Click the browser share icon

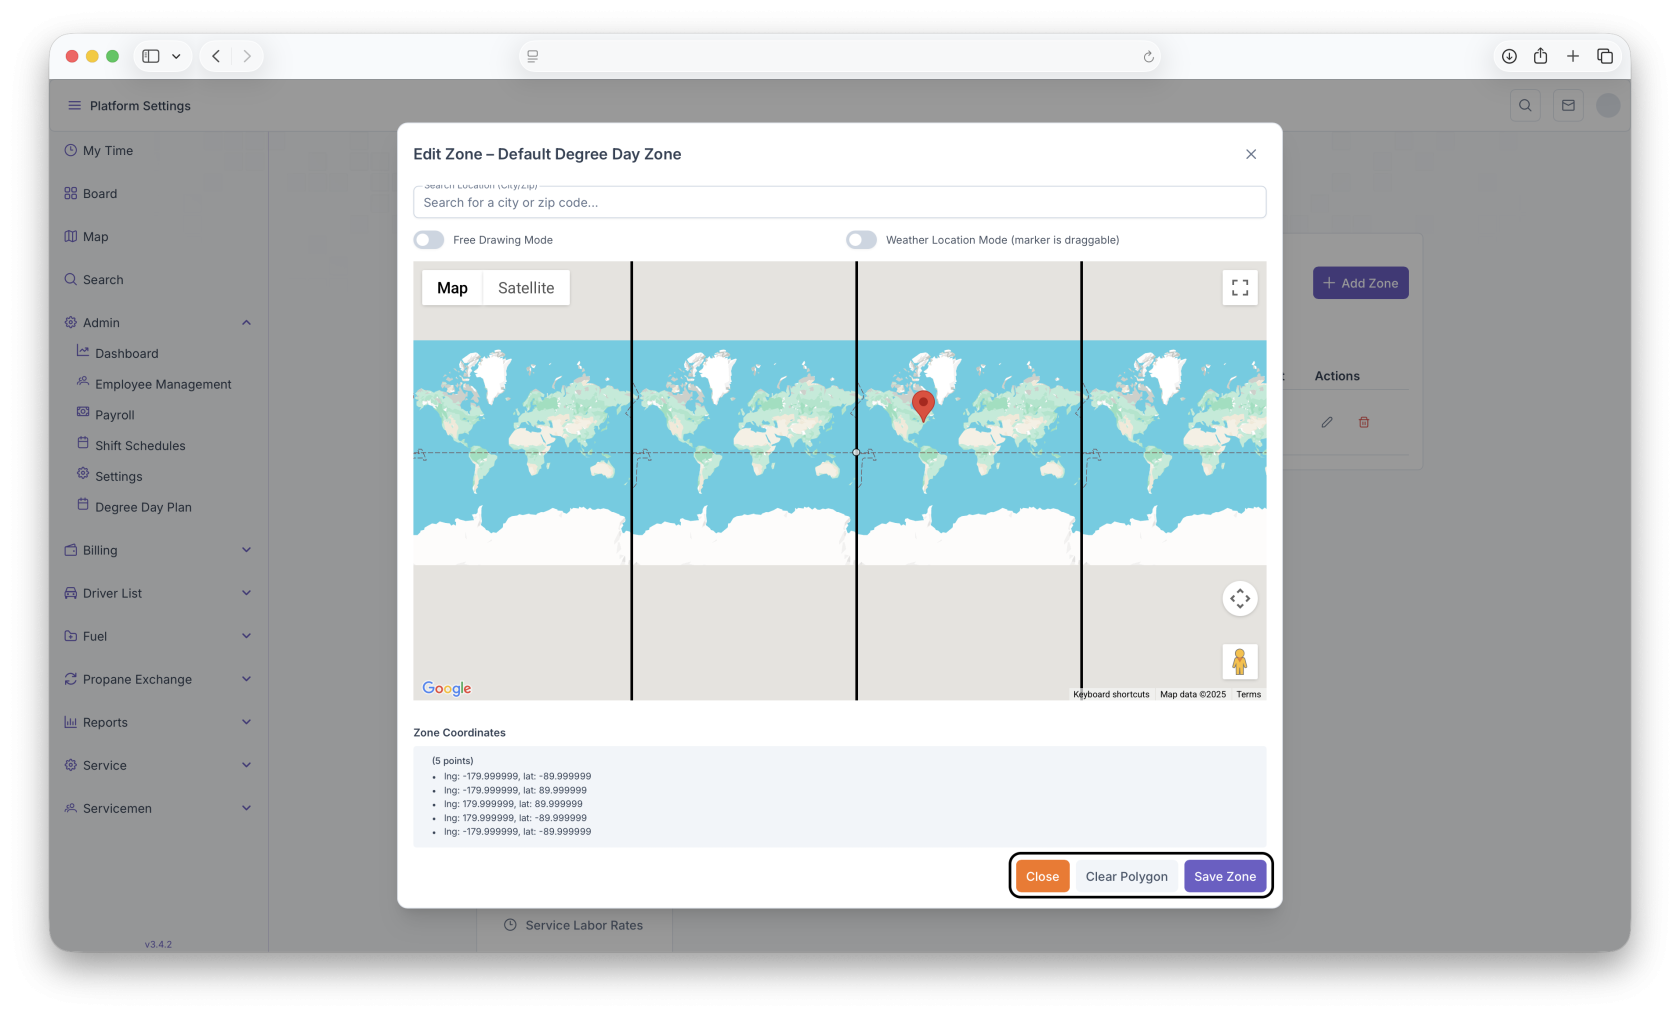point(1540,56)
